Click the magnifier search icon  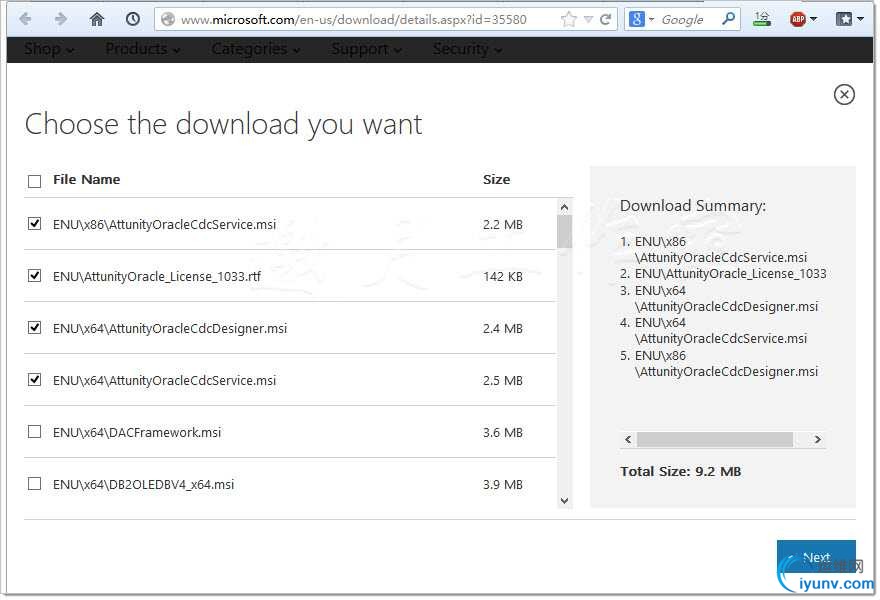(x=728, y=19)
